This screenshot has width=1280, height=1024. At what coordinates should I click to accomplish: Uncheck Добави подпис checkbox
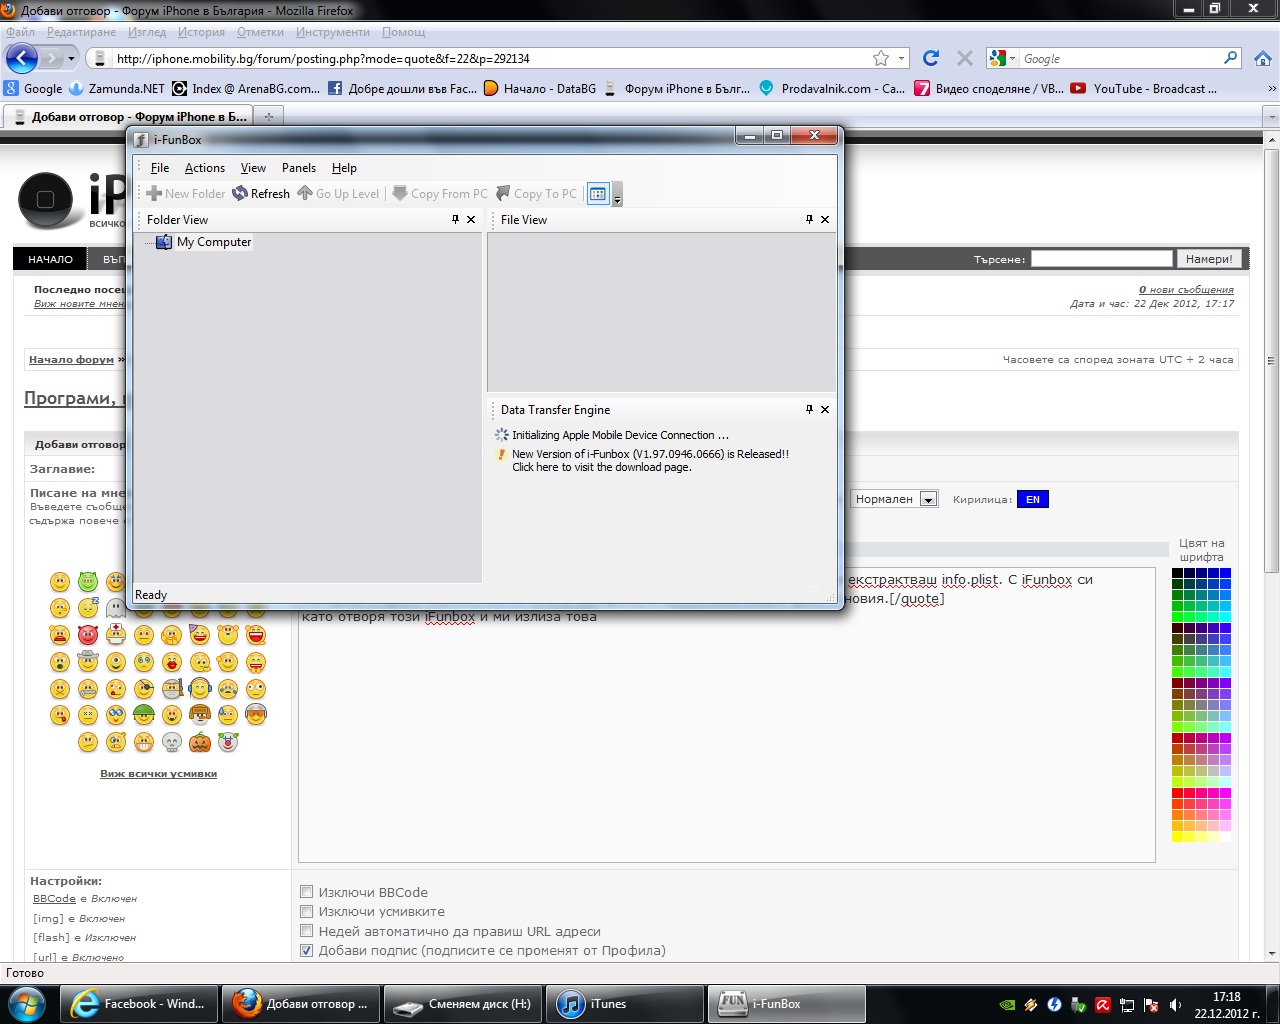[x=307, y=950]
